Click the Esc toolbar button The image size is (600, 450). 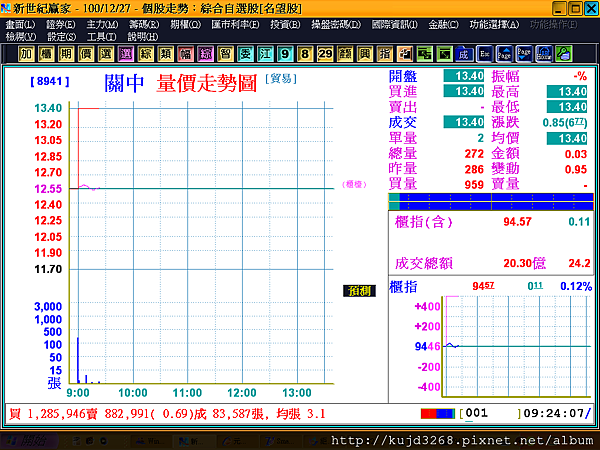(x=484, y=54)
